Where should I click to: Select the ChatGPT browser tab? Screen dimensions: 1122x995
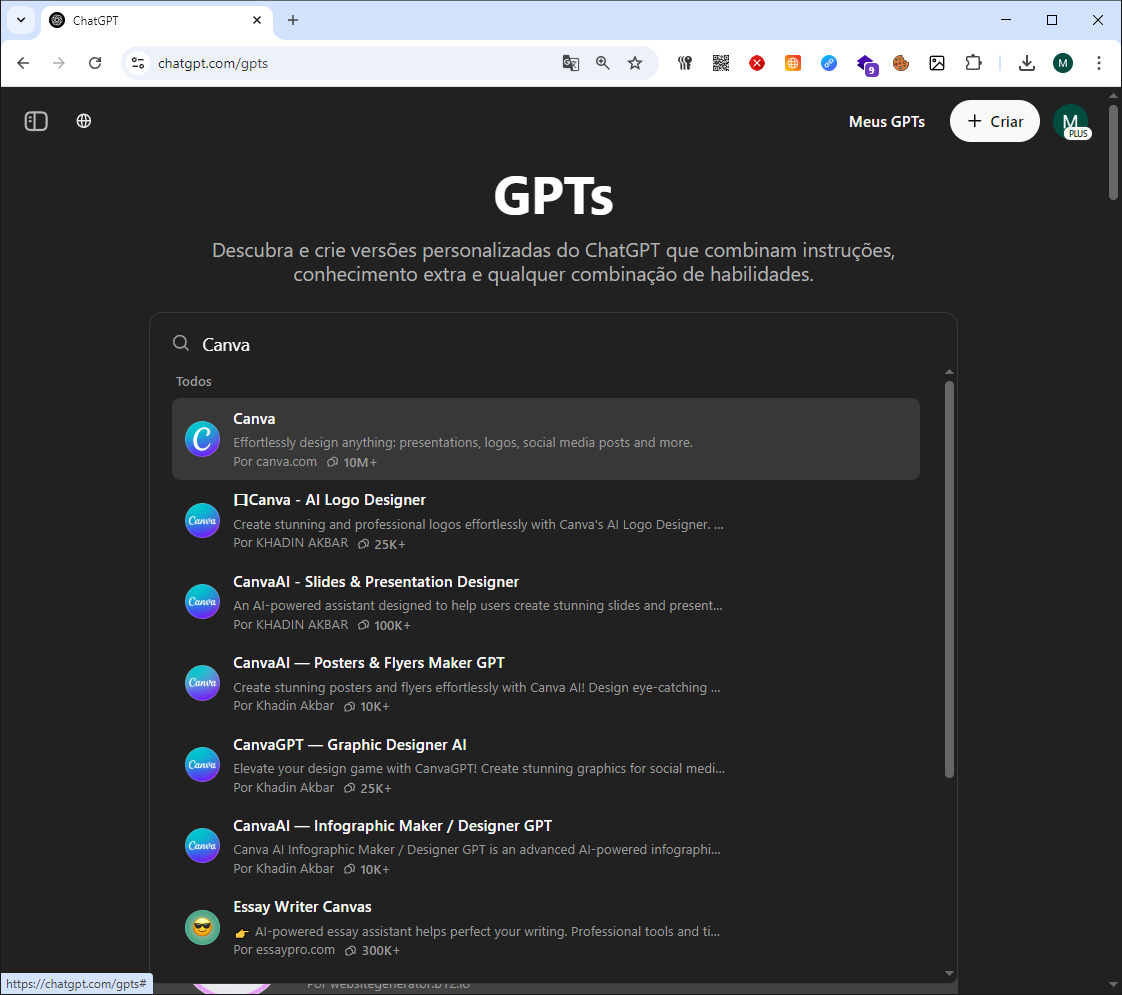(156, 20)
